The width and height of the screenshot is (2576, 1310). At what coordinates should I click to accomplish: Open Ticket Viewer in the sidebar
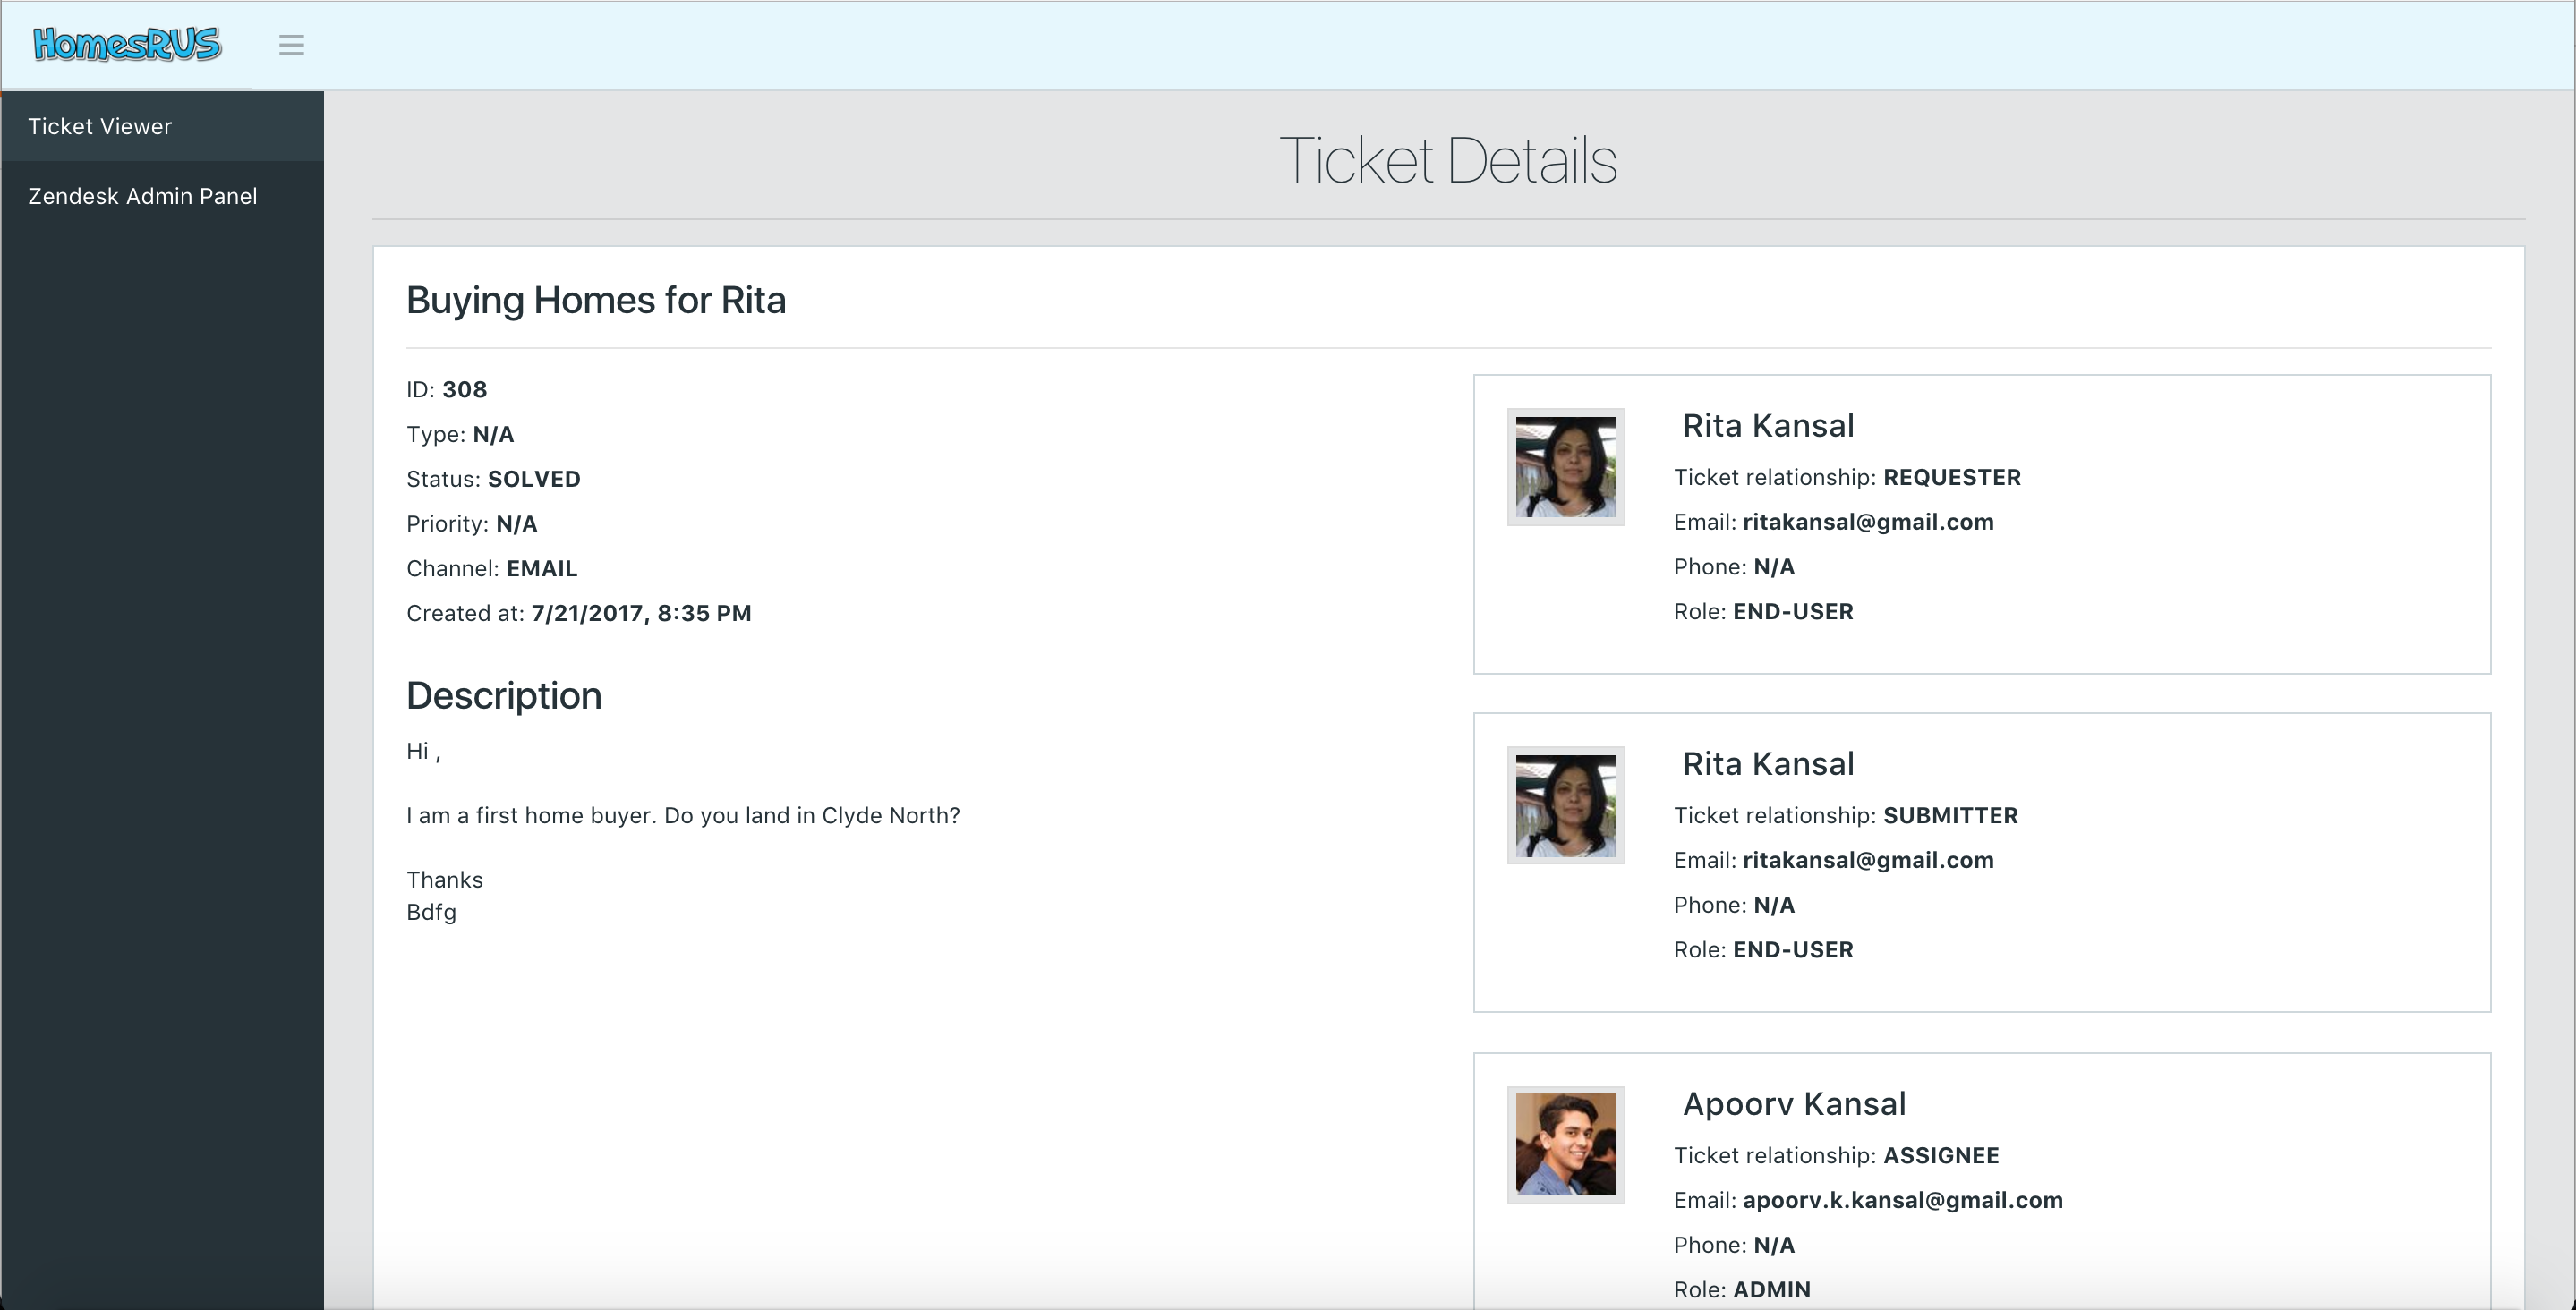point(100,126)
